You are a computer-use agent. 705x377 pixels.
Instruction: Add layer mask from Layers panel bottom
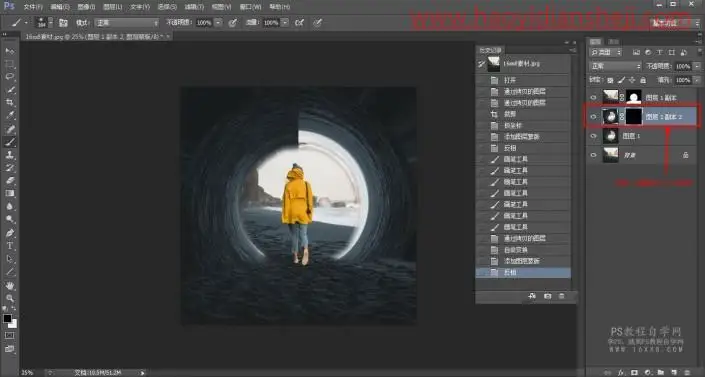pyautogui.click(x=634, y=373)
